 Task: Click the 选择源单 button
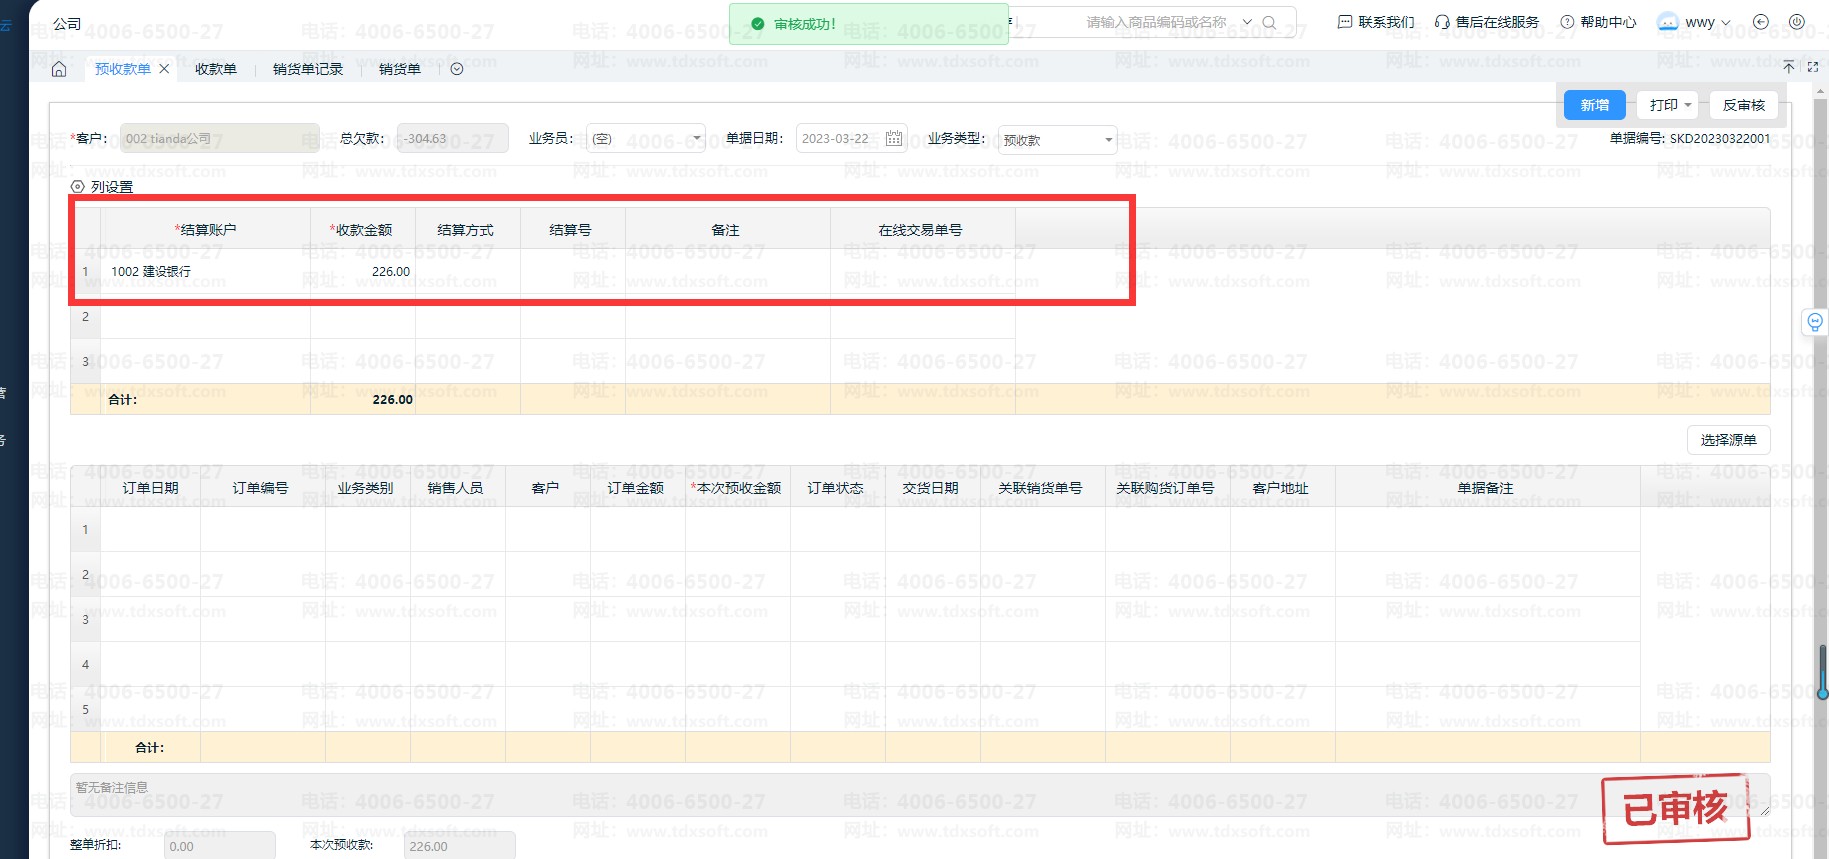[1728, 440]
